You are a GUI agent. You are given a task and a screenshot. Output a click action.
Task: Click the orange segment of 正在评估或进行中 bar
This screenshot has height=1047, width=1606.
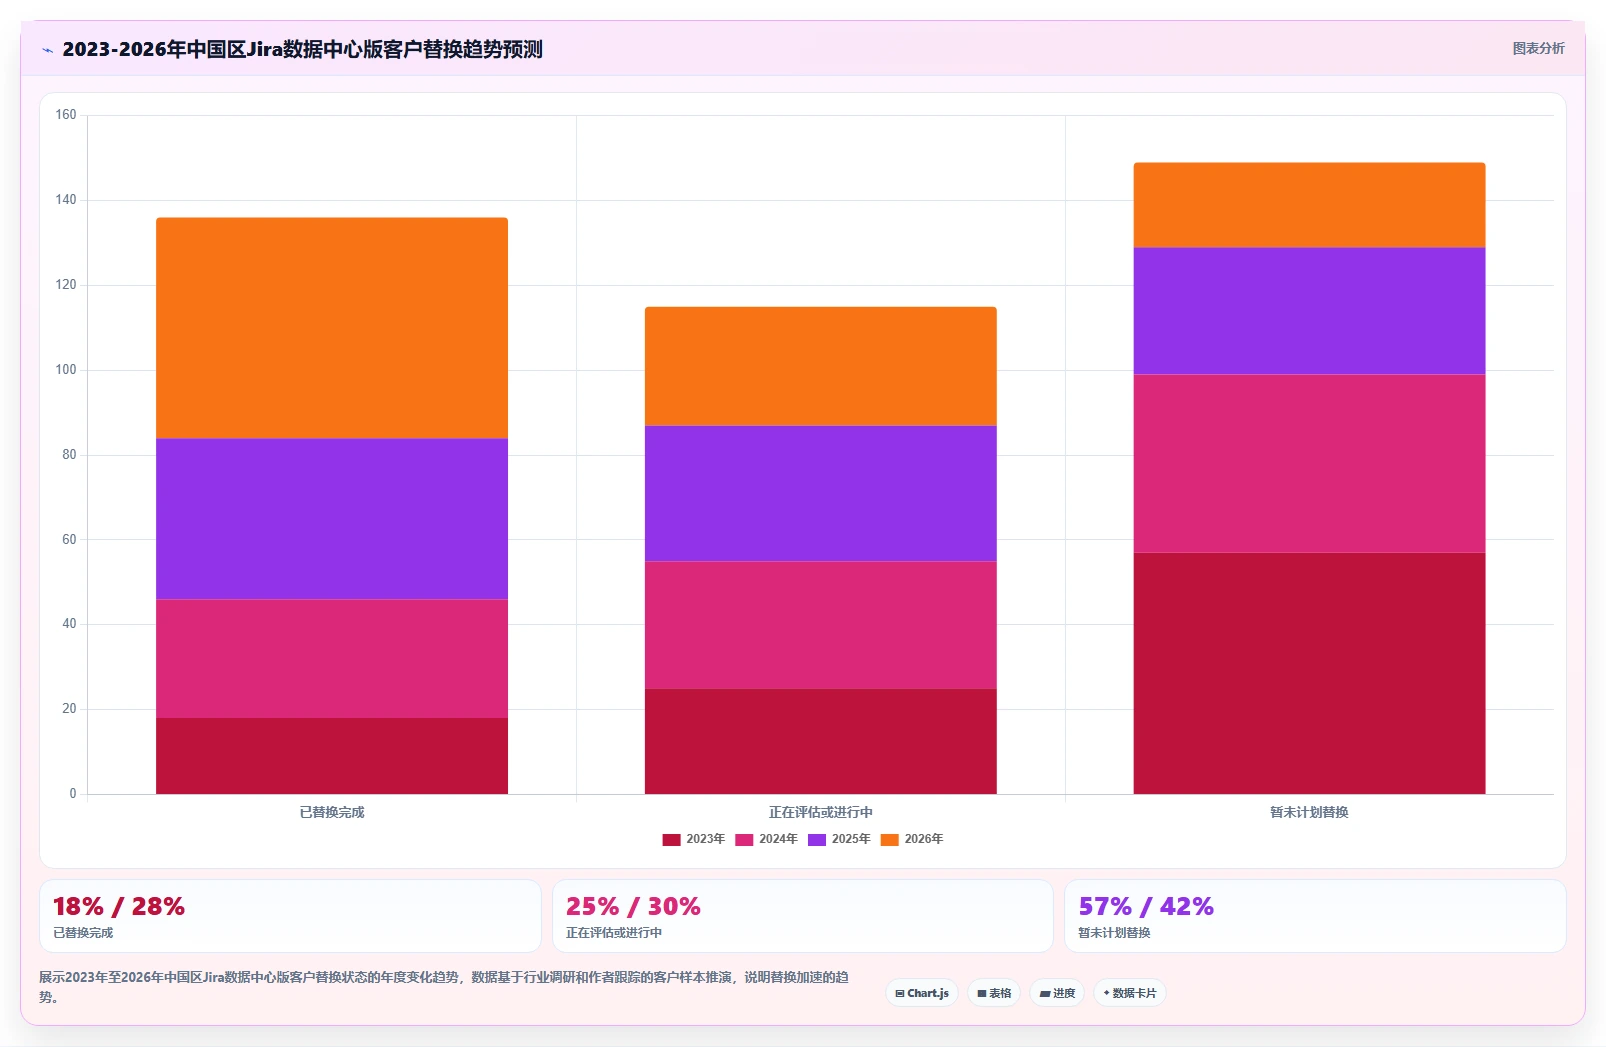821,366
